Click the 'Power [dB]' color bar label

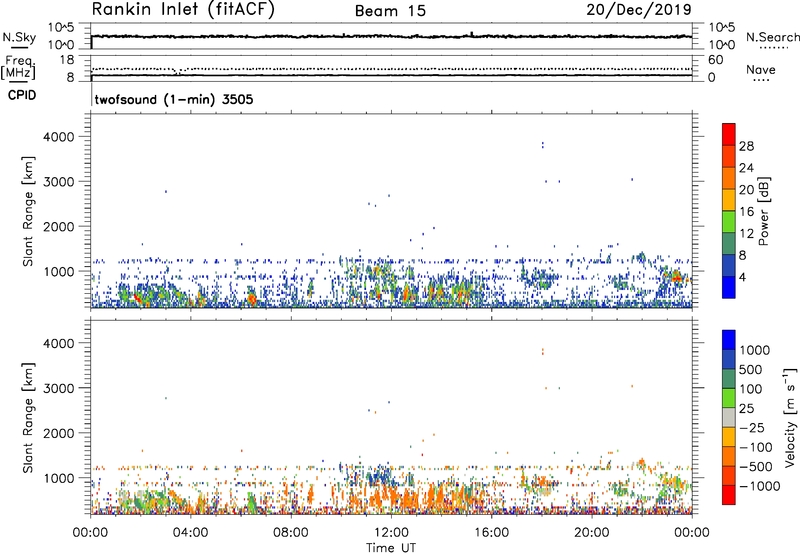[764, 211]
